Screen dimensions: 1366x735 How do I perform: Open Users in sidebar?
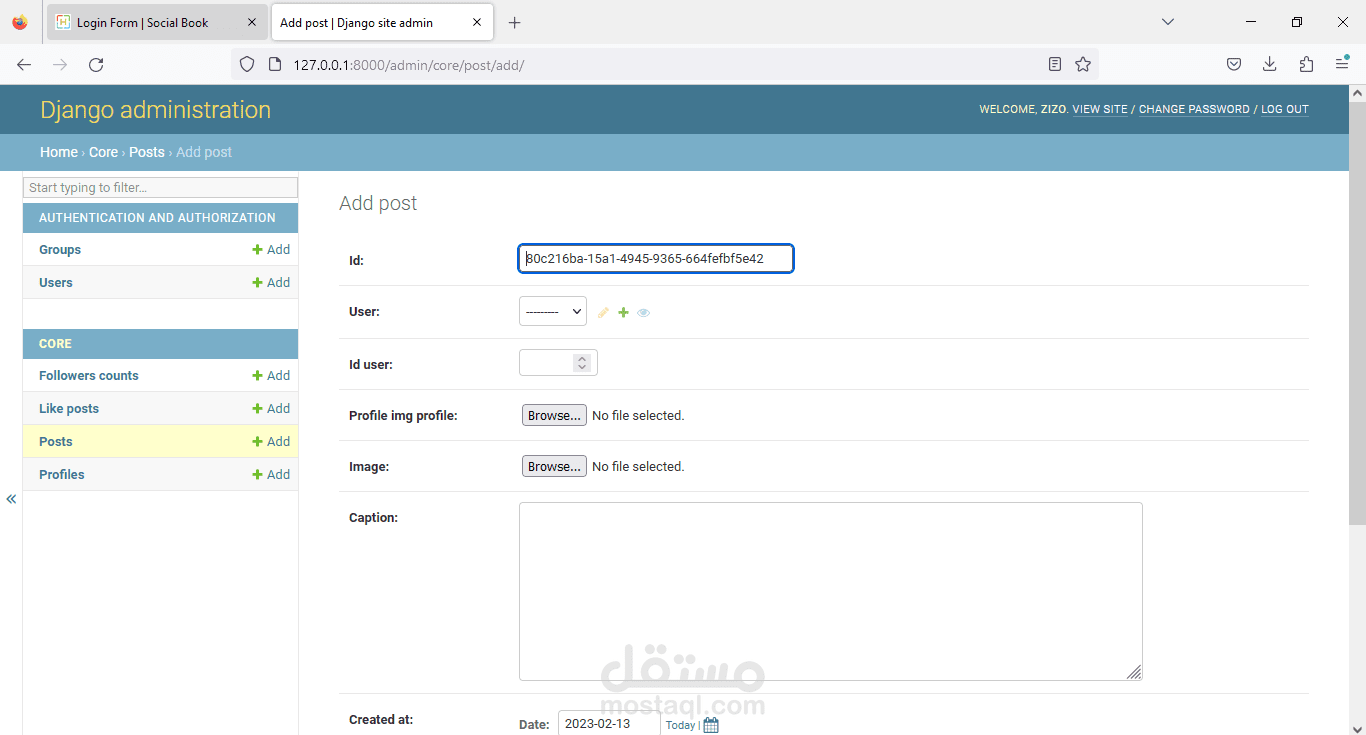(56, 283)
